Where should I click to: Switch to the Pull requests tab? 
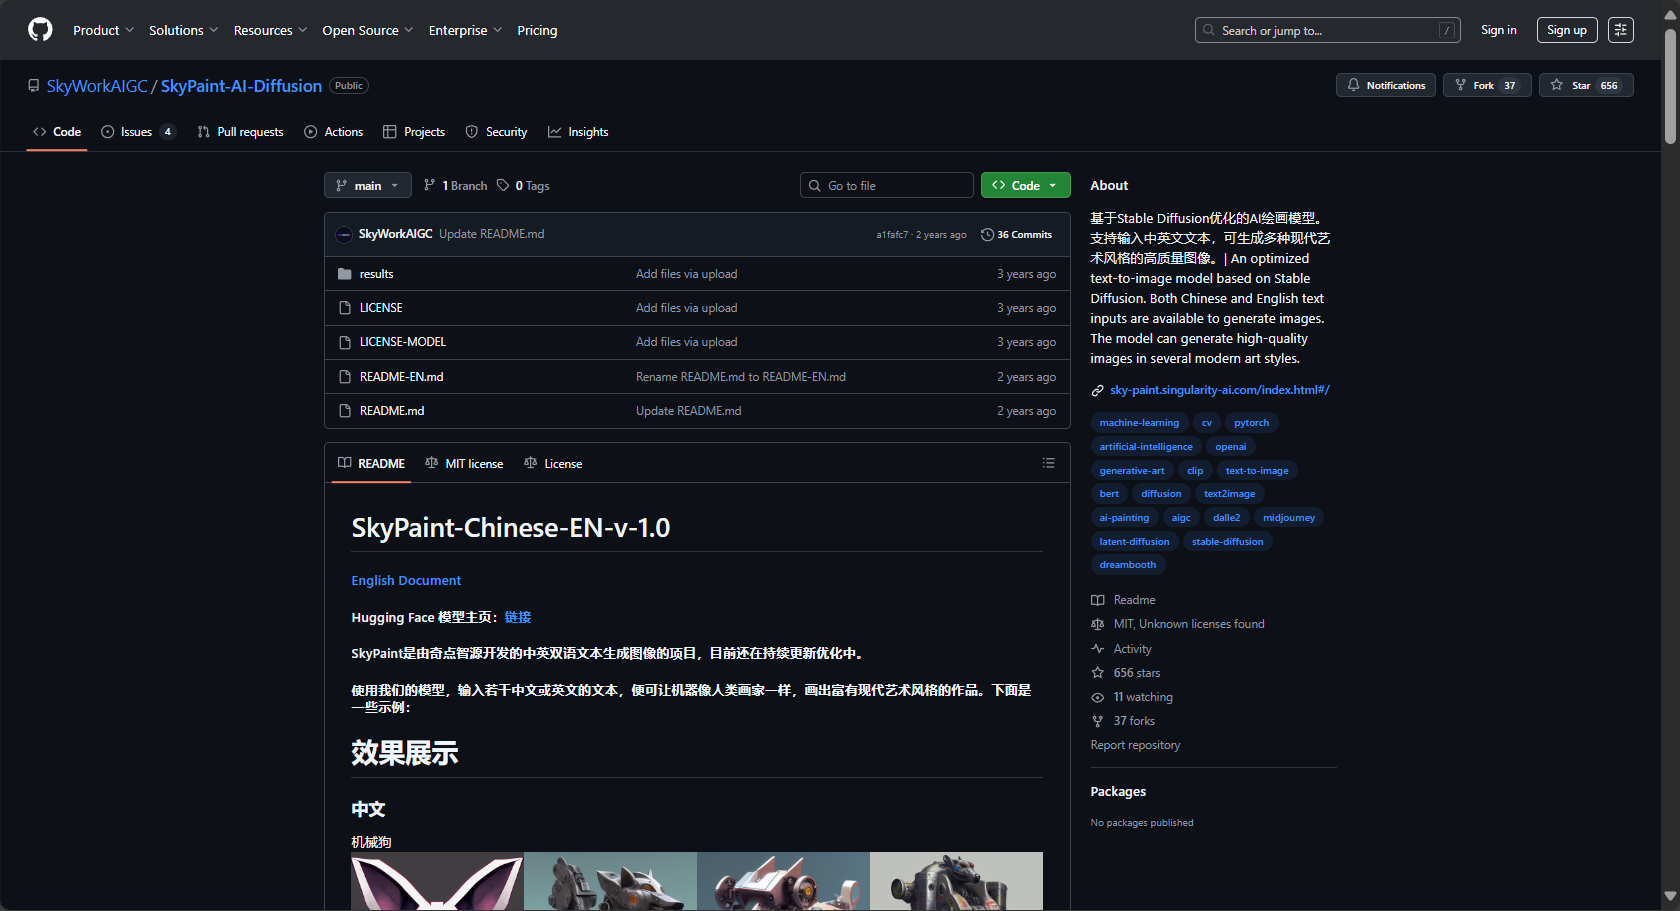240,132
